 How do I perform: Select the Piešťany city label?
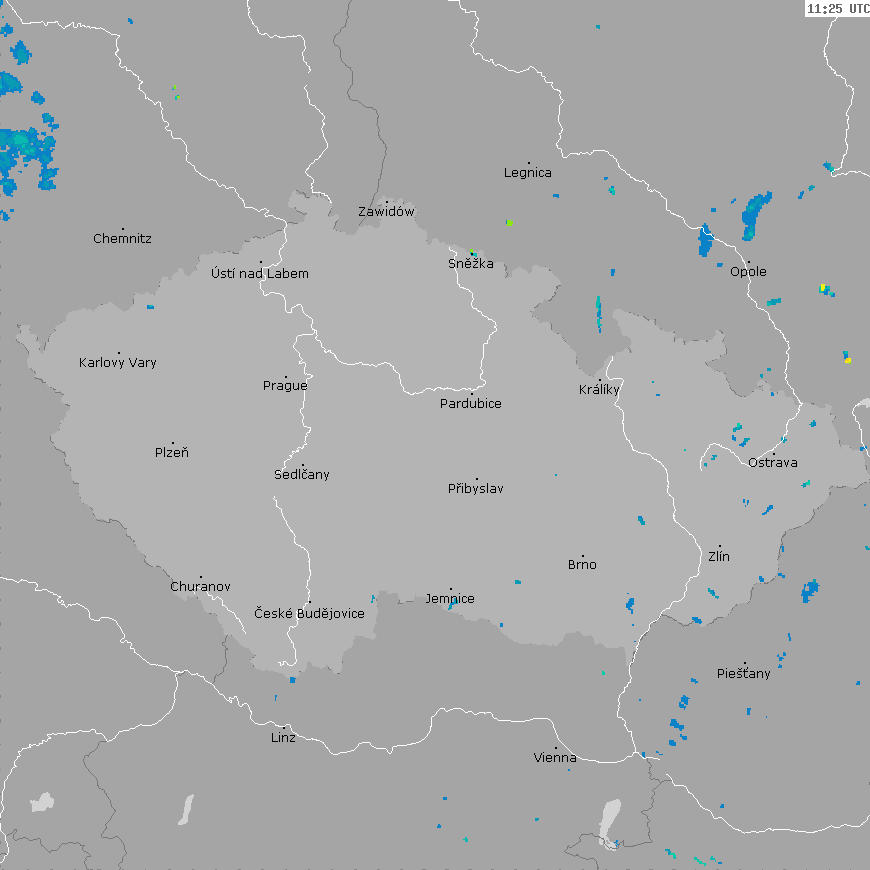pos(744,674)
